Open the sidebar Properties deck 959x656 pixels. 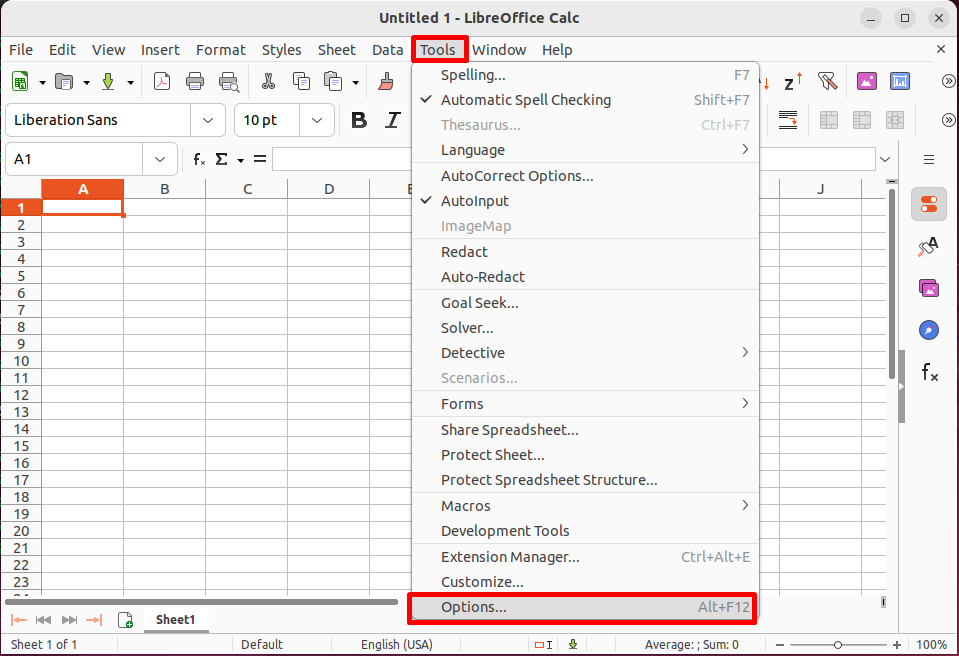point(928,204)
